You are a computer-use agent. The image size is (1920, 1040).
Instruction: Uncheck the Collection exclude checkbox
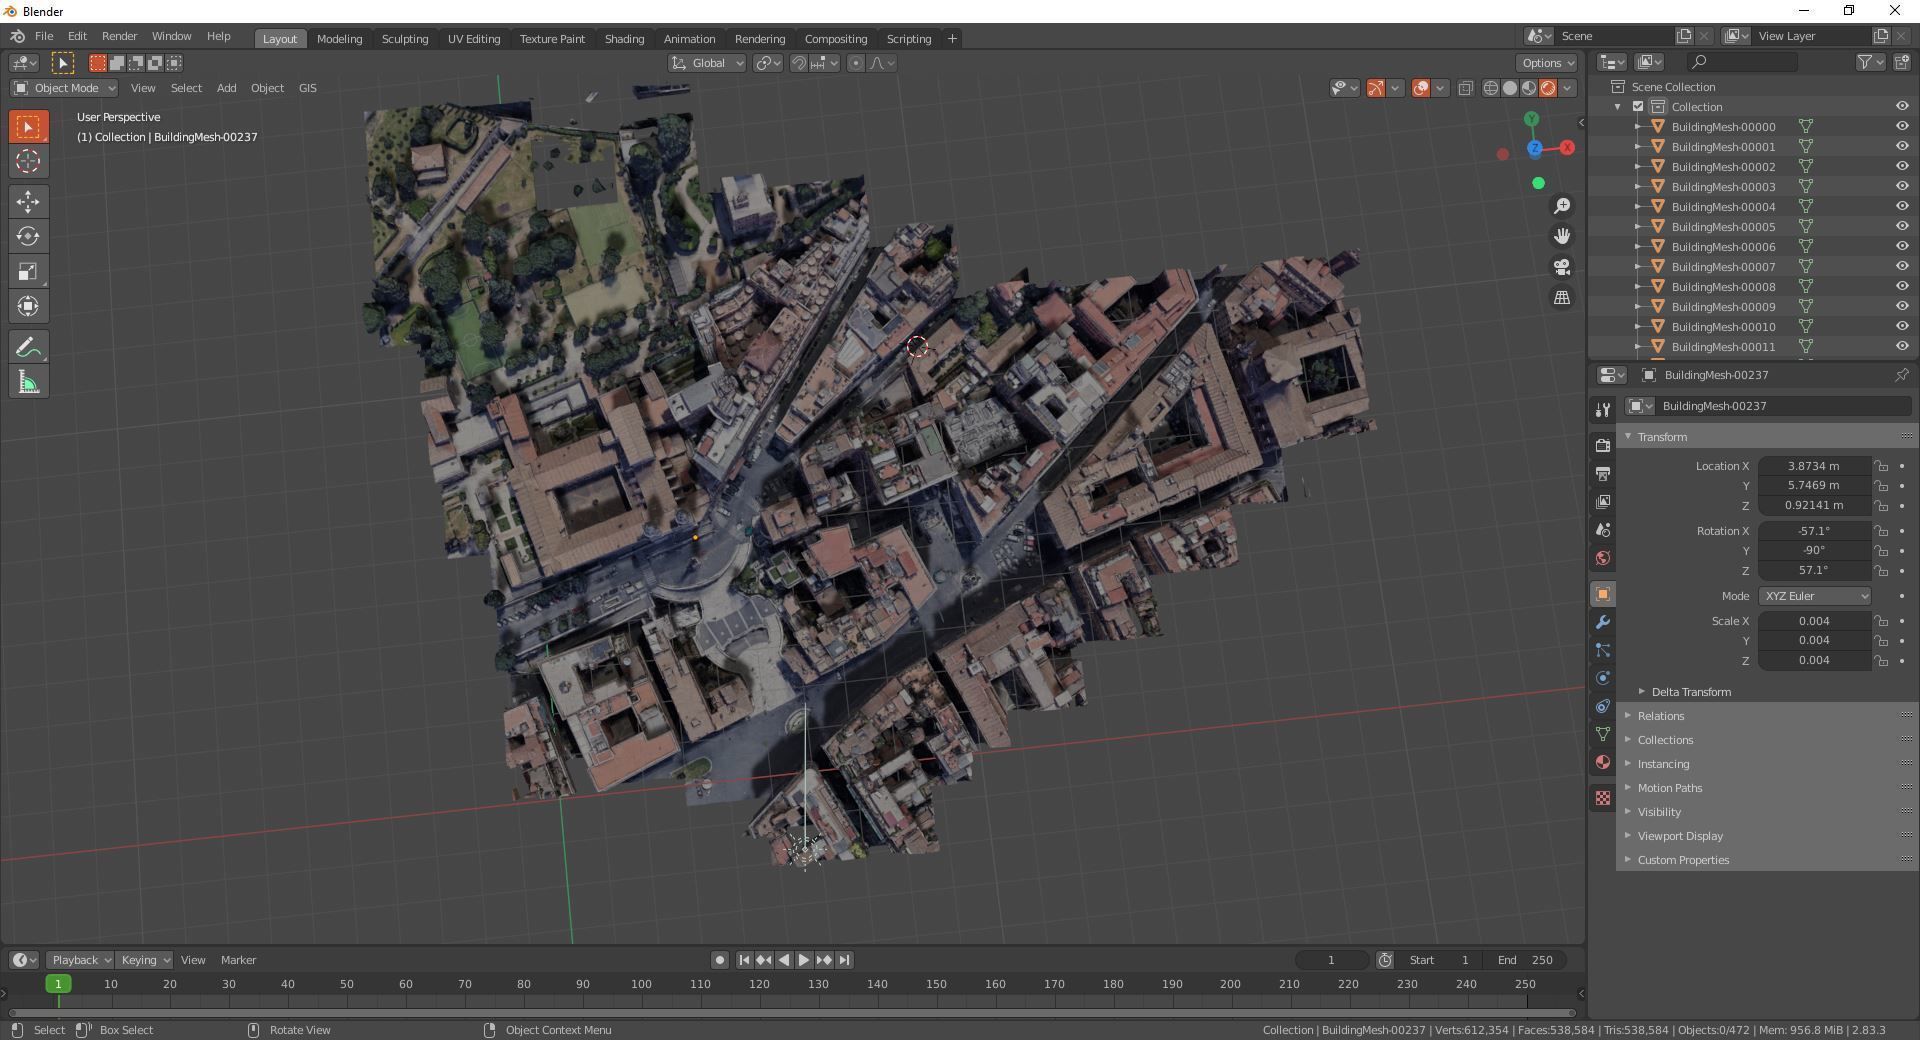(1638, 106)
